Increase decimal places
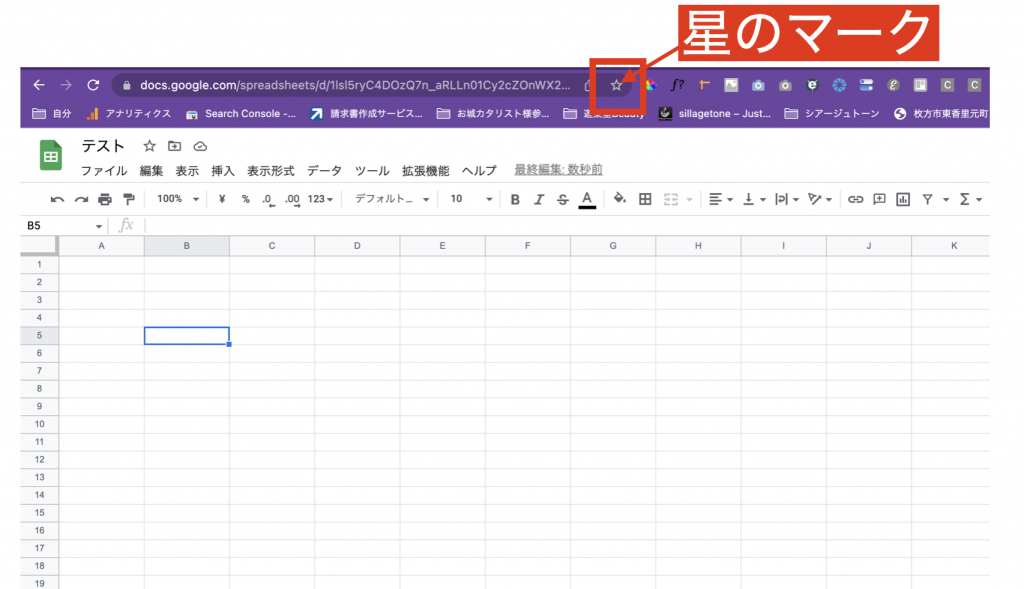This screenshot has height=589, width=1024. pos(292,200)
